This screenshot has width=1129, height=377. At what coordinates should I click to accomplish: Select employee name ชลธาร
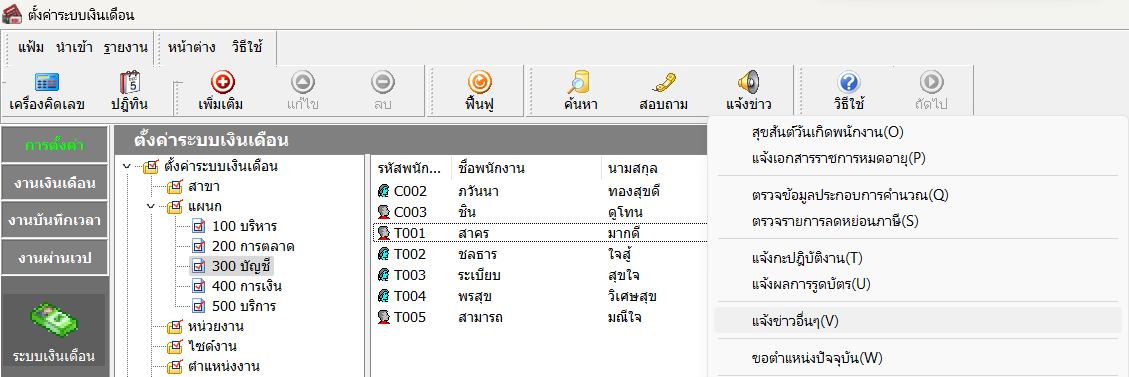coord(477,254)
